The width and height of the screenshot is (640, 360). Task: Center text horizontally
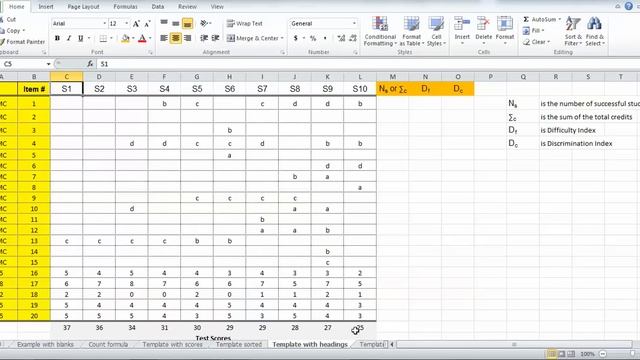tap(176, 38)
